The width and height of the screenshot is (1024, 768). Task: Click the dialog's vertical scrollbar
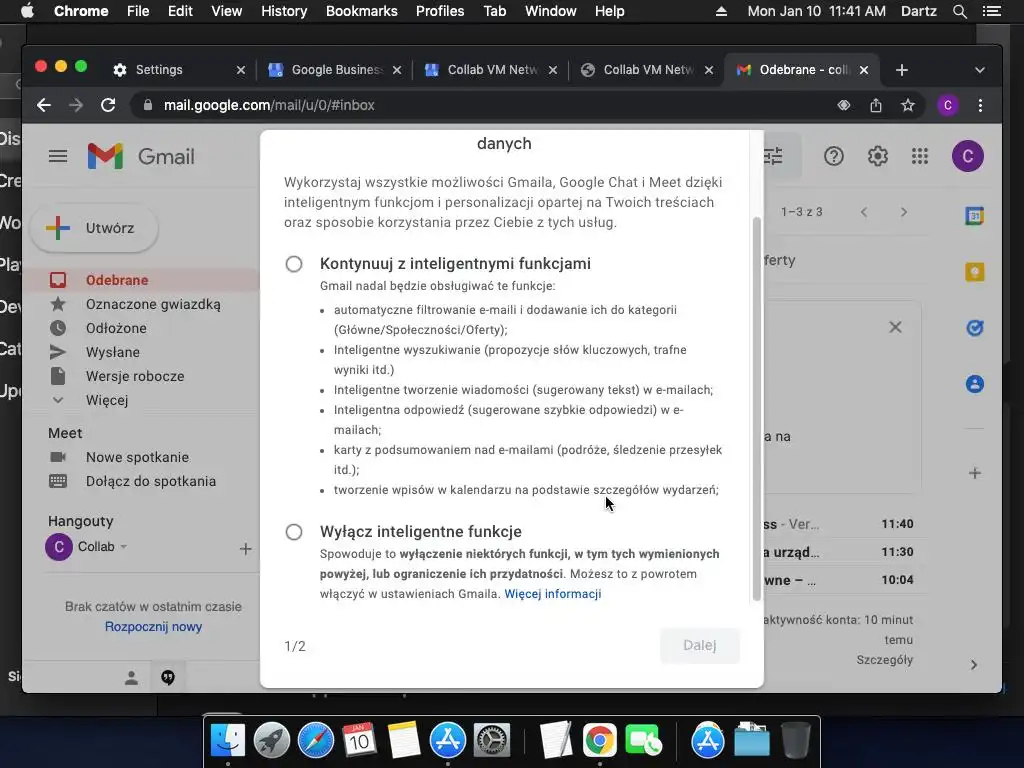pyautogui.click(x=757, y=408)
